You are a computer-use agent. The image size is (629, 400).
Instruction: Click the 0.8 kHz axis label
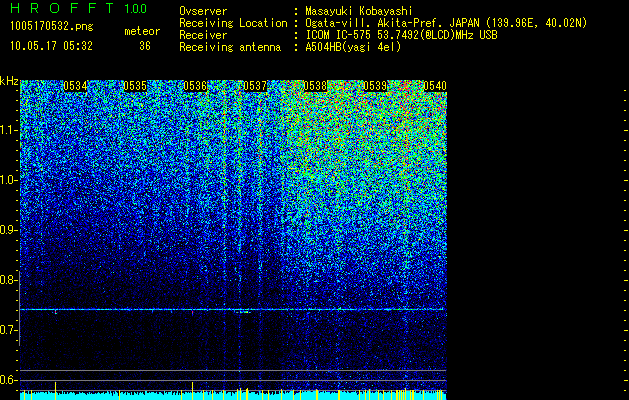9,280
